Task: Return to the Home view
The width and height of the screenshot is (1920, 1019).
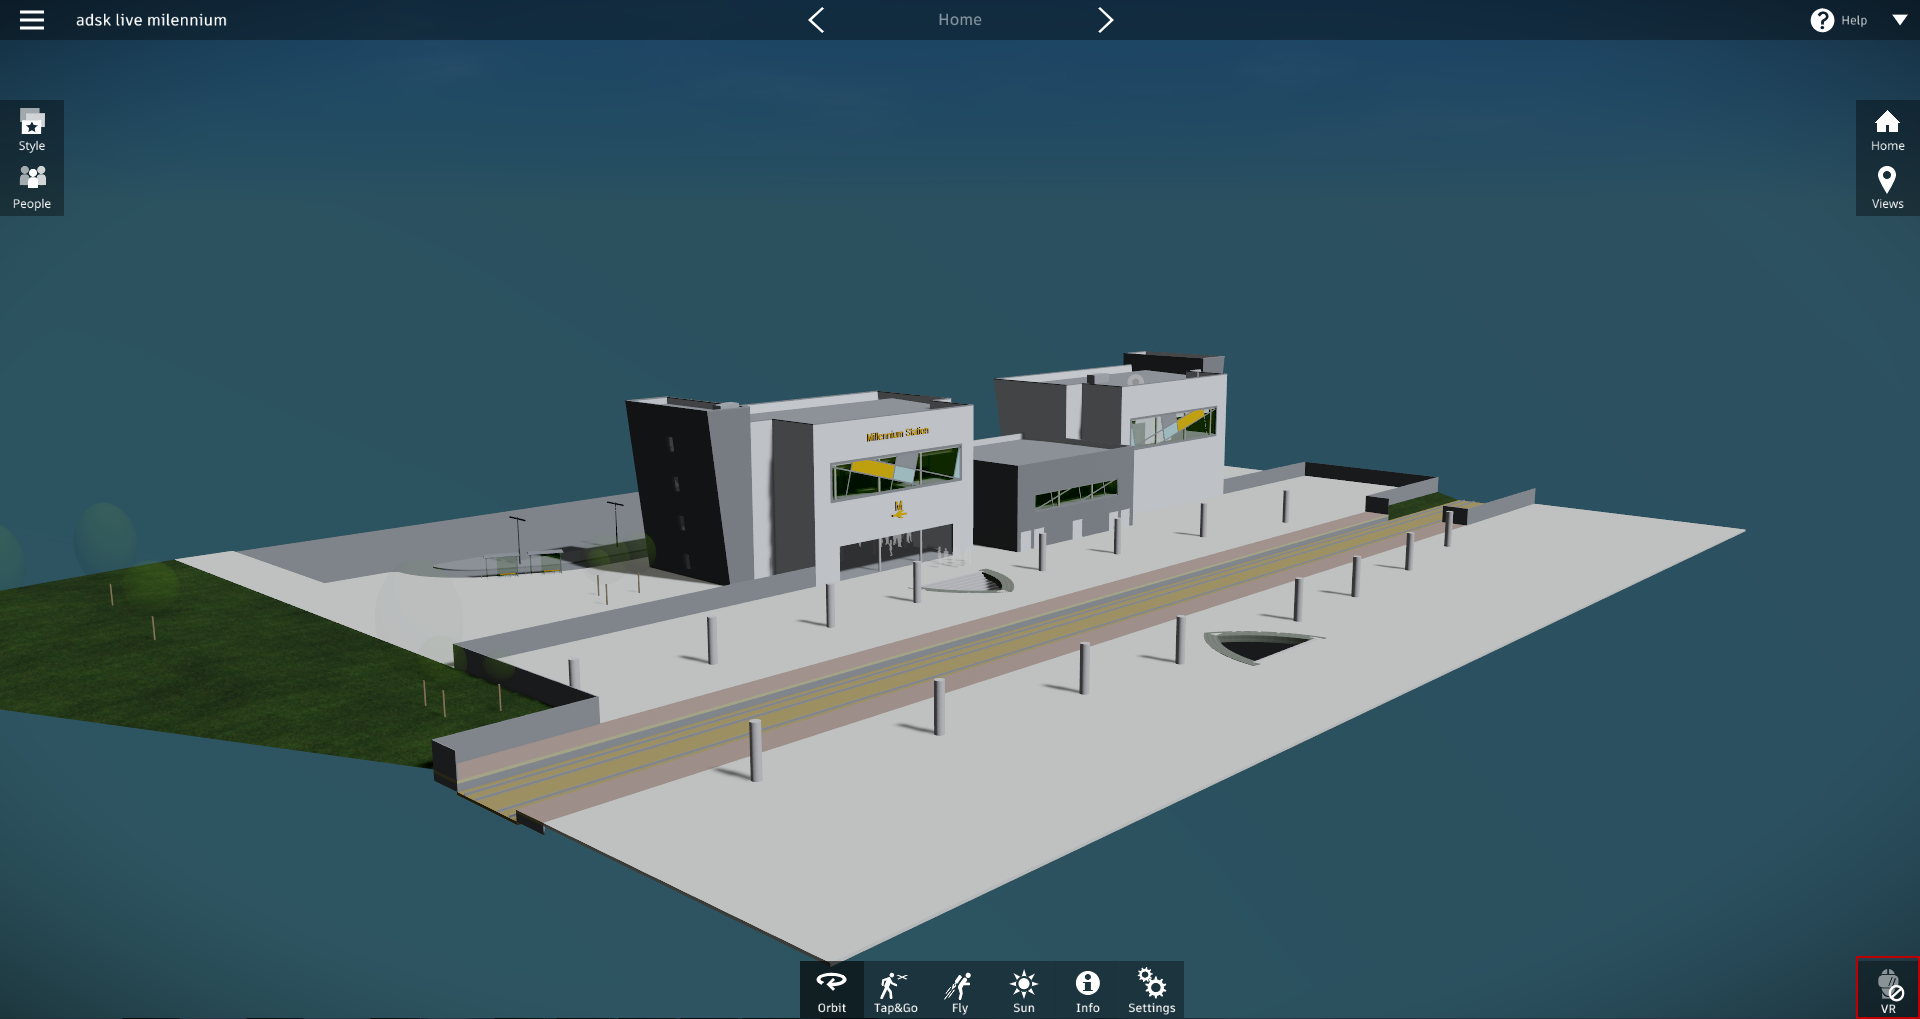Action: click(x=1886, y=130)
